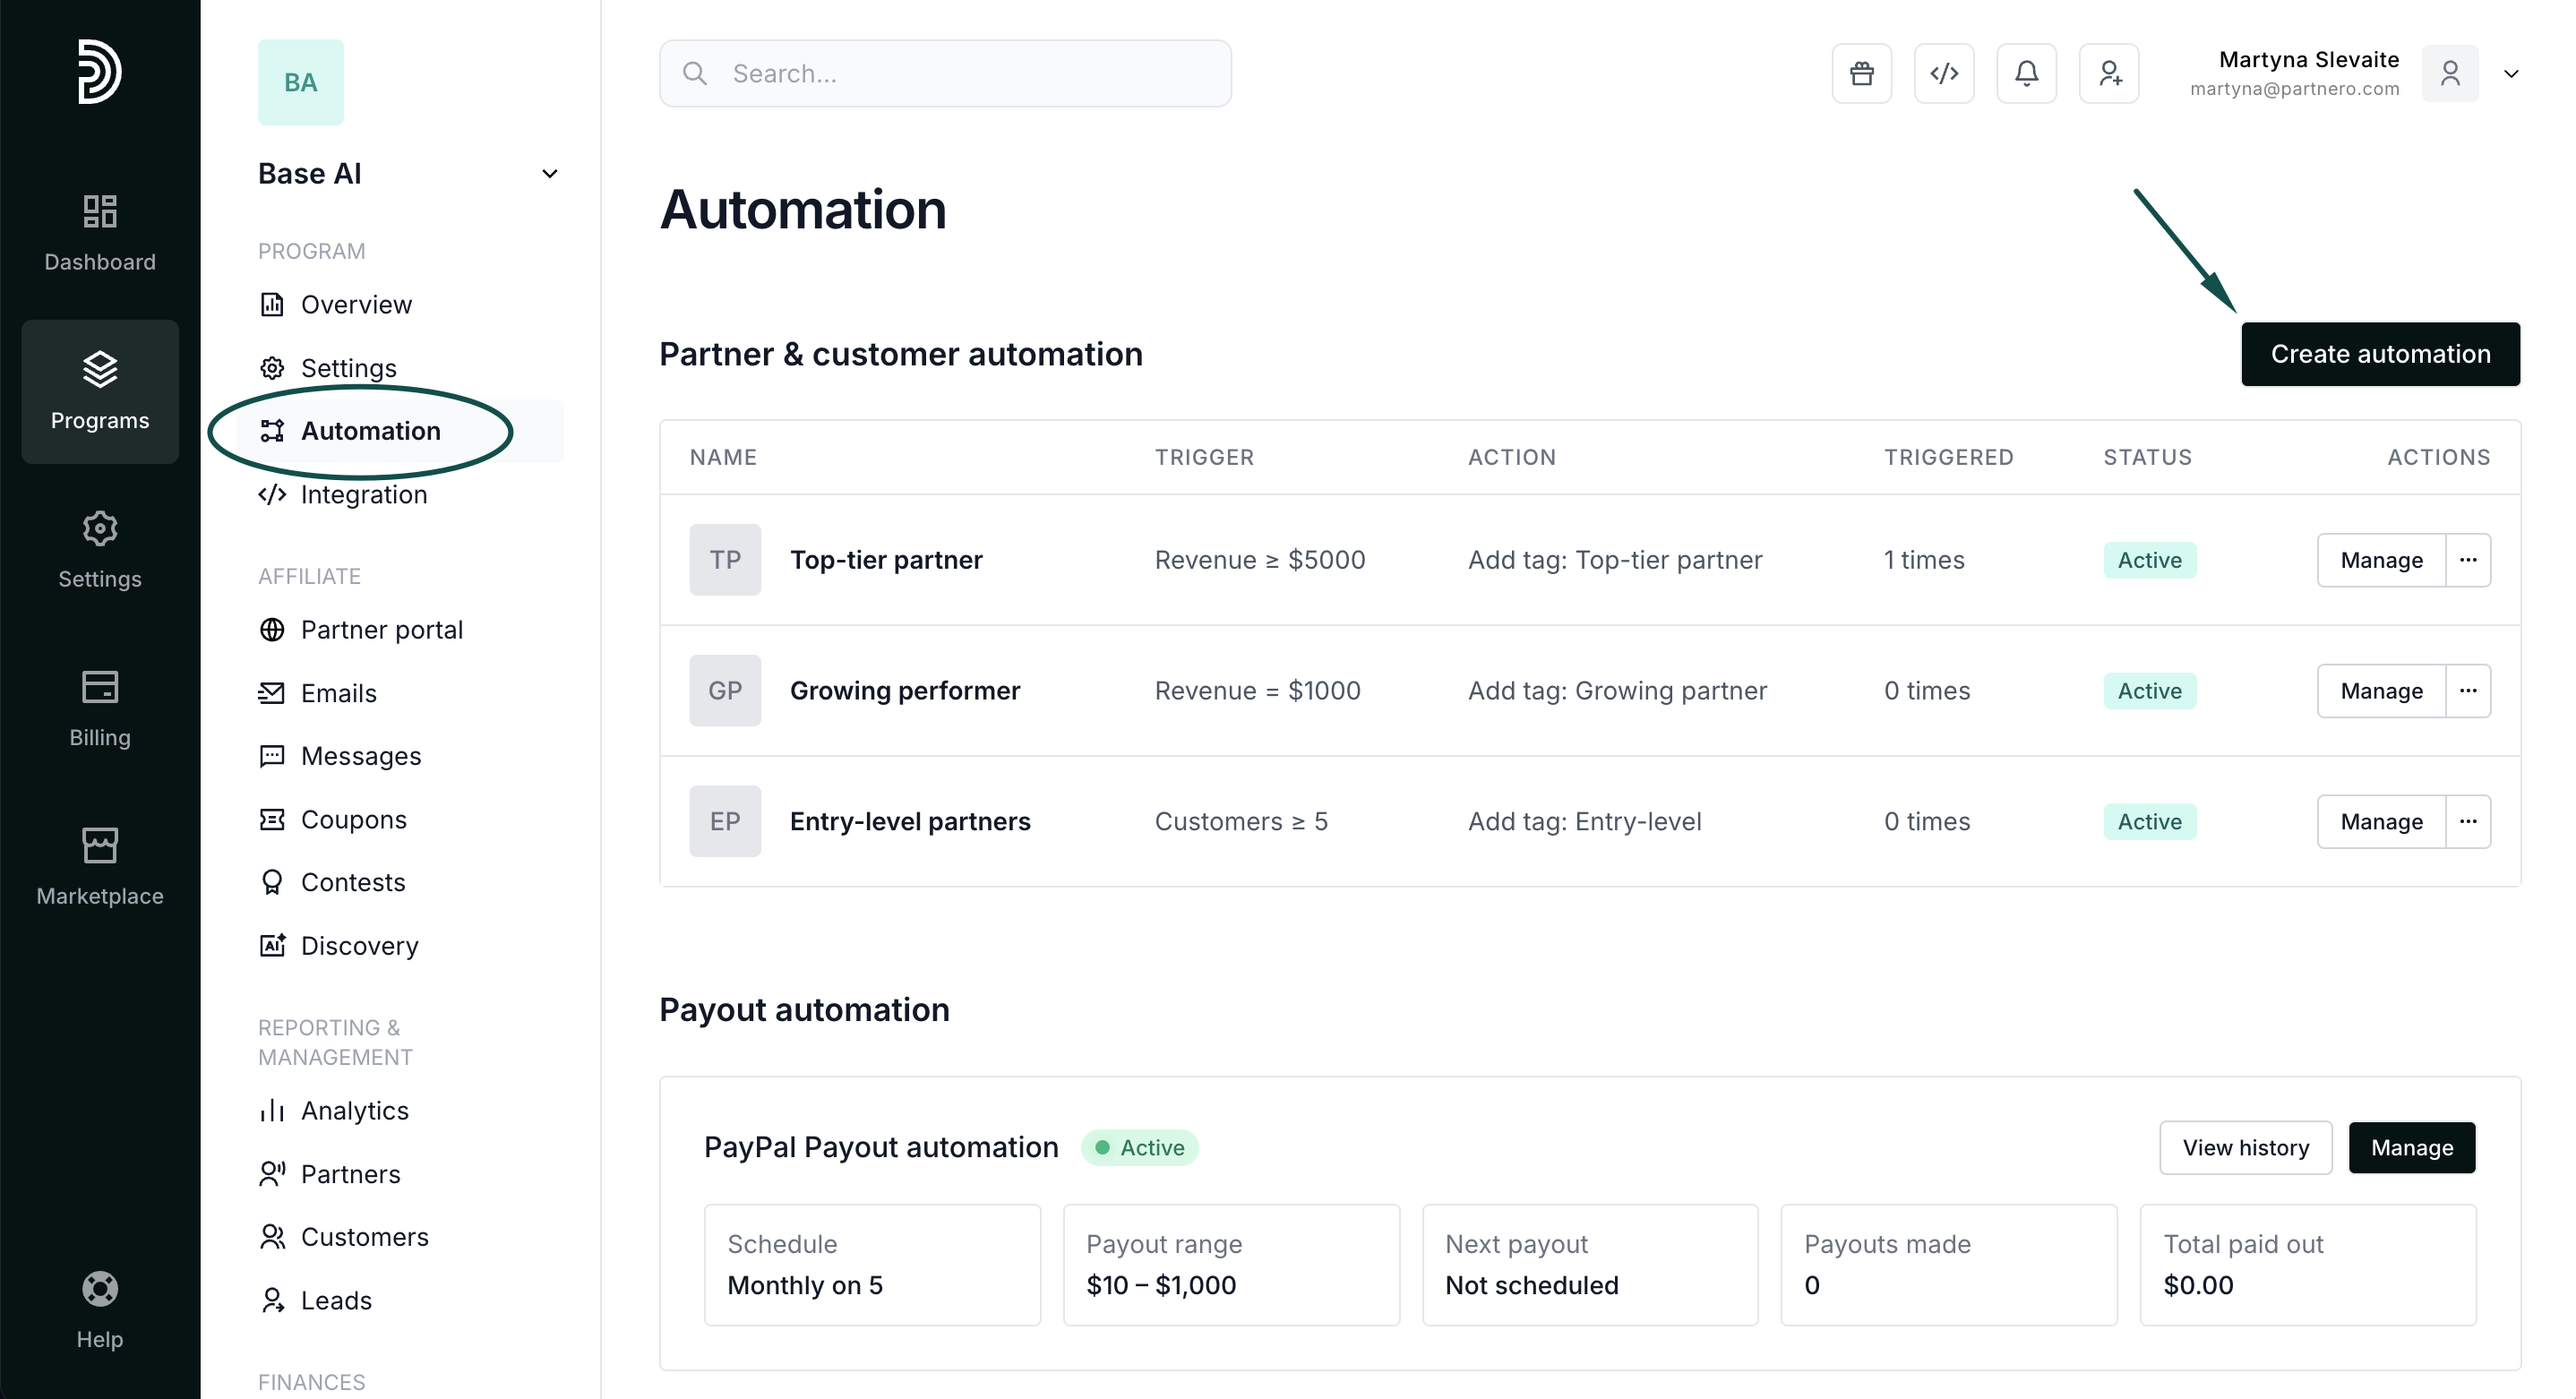
Task: Click the Help lifebuoy icon
Action: point(100,1308)
